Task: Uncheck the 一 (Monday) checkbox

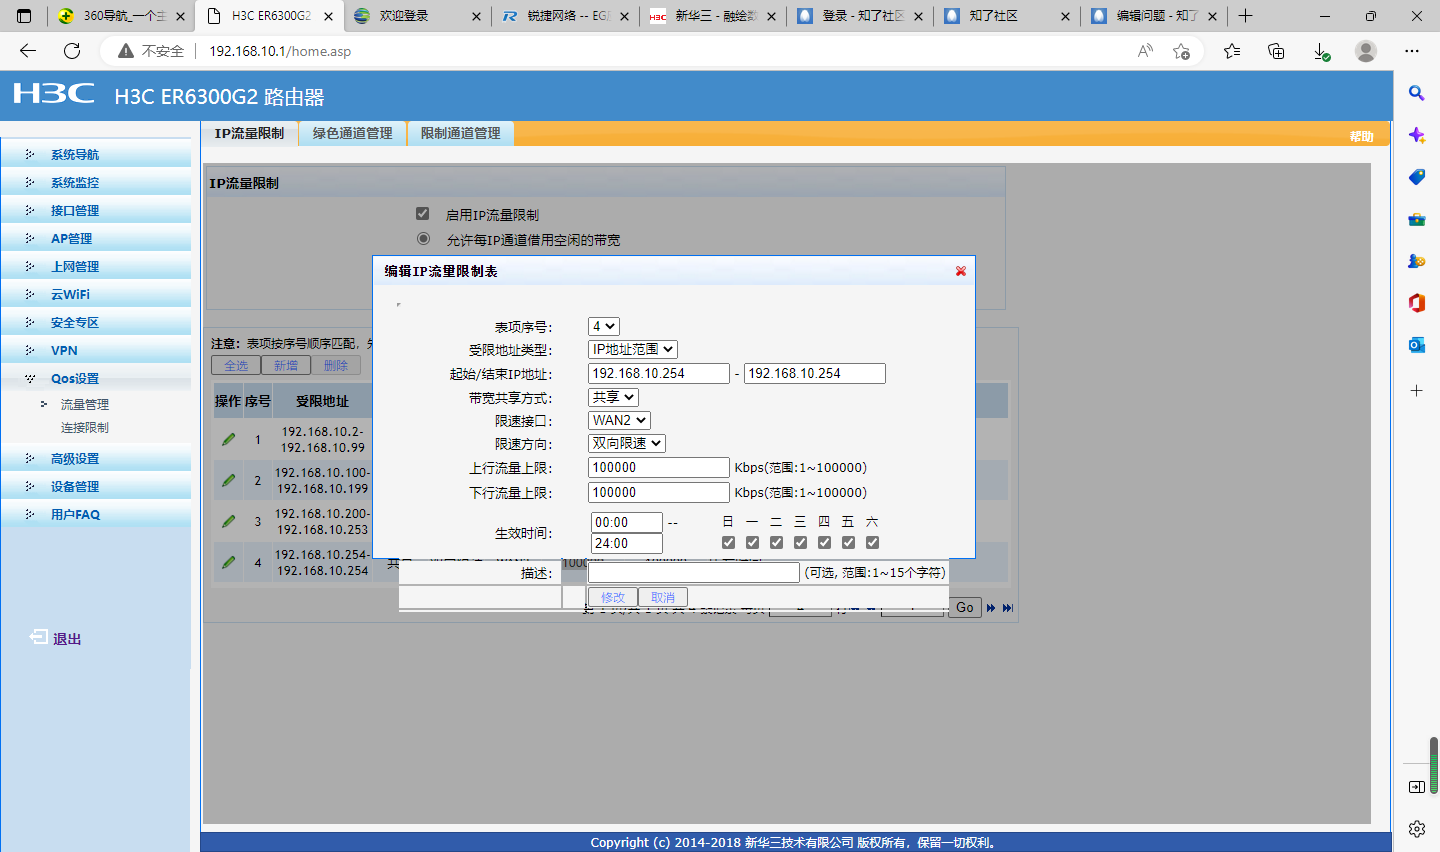Action: click(752, 543)
